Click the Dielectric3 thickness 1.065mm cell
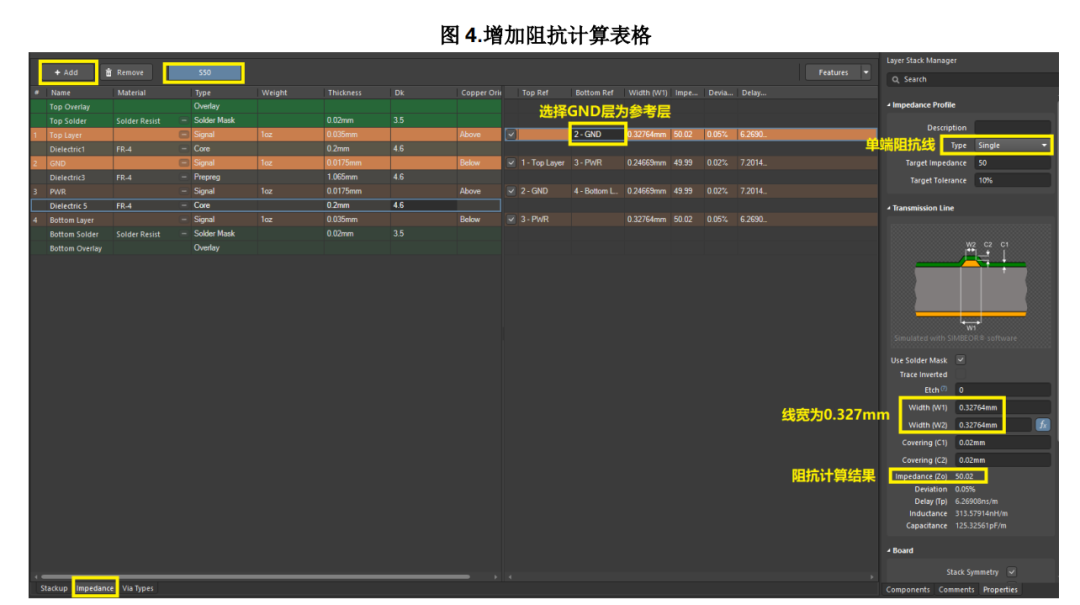 tap(357, 177)
